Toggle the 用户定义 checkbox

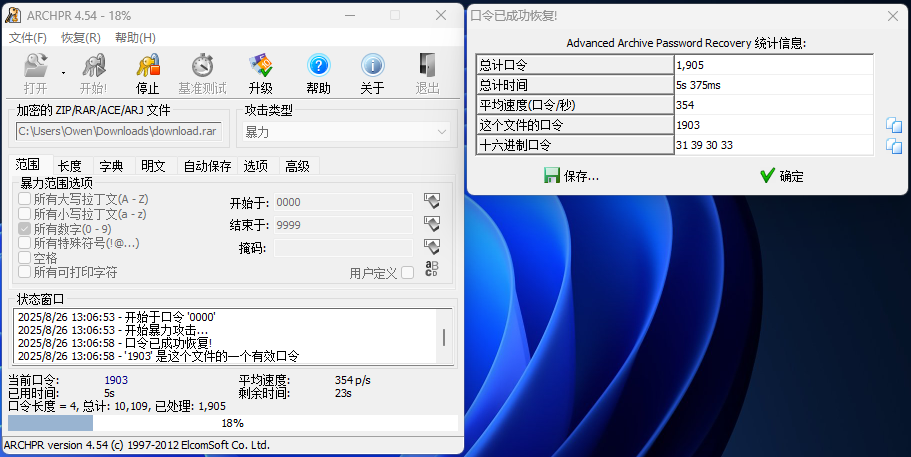[x=408, y=272]
